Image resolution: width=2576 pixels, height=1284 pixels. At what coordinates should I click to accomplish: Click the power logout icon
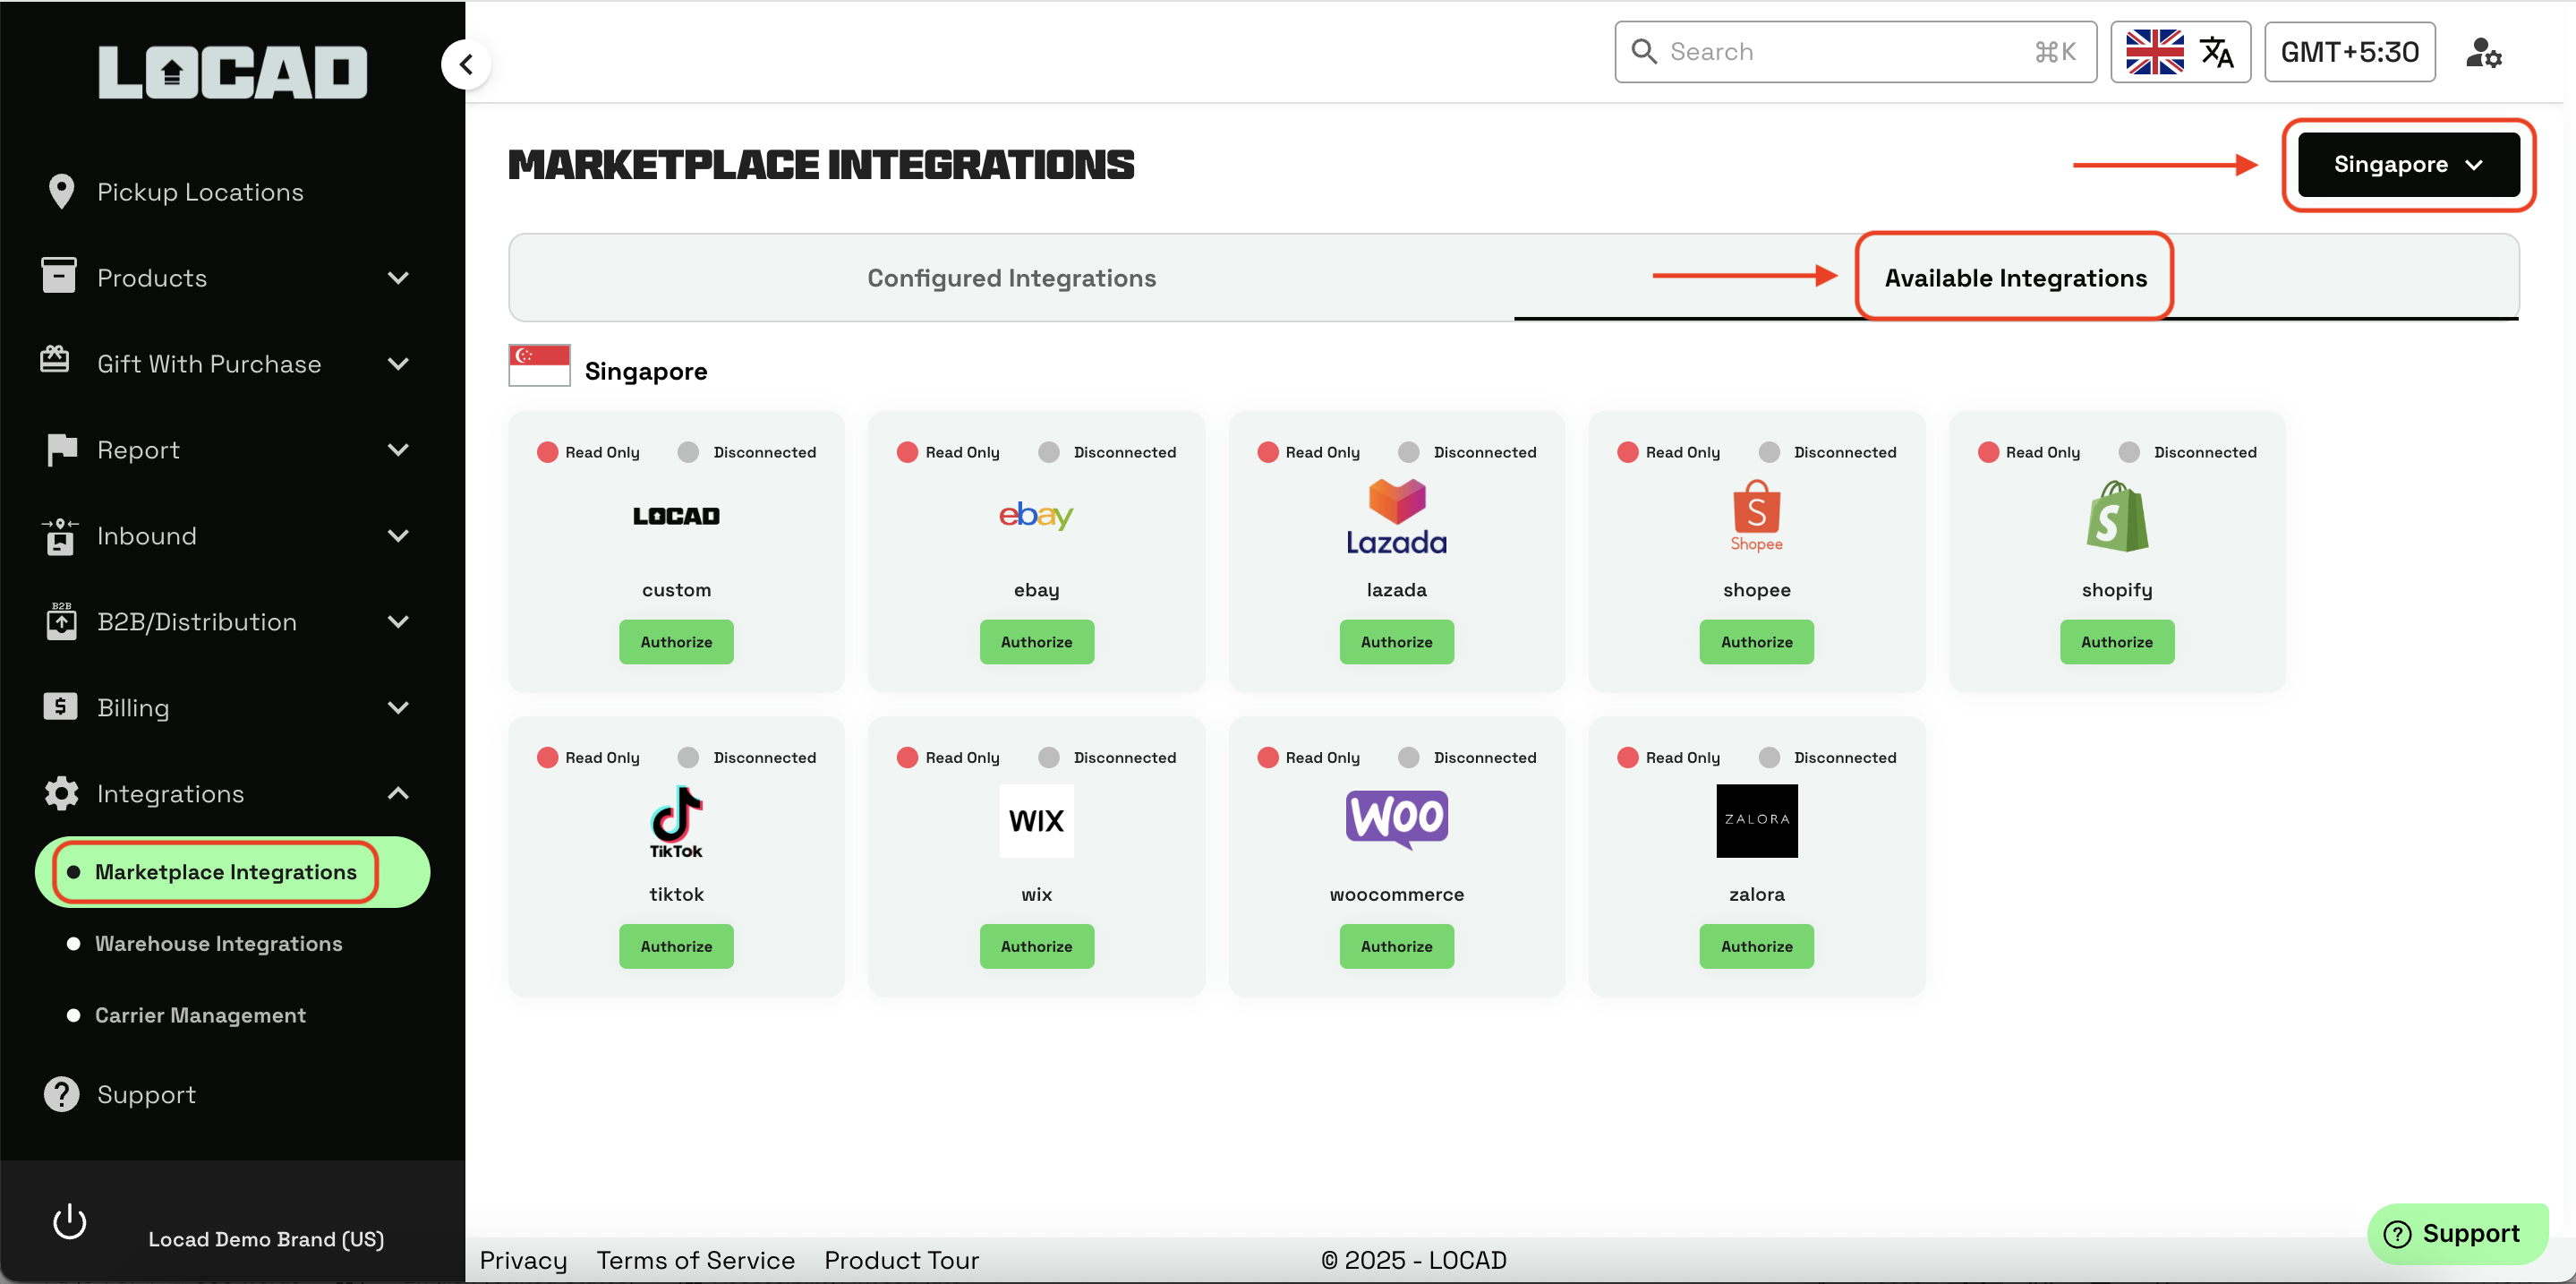(69, 1222)
